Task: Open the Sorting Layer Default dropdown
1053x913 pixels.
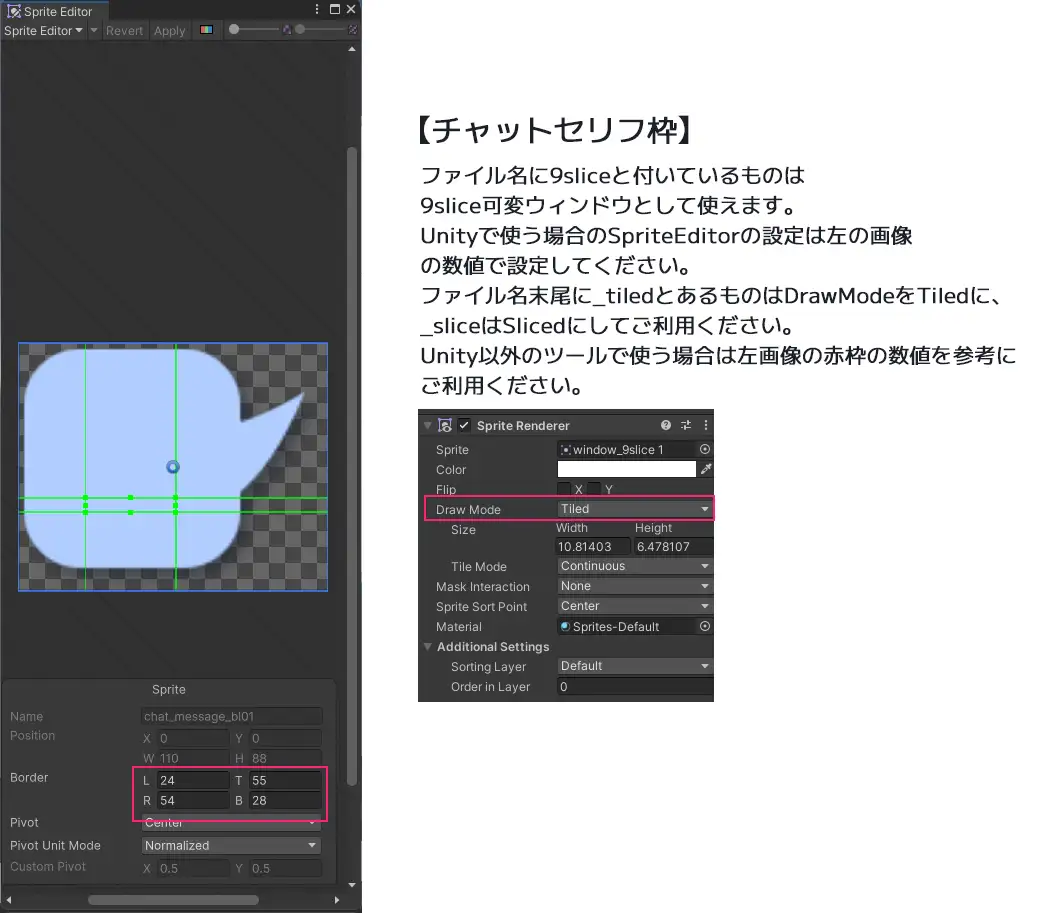Action: 634,666
